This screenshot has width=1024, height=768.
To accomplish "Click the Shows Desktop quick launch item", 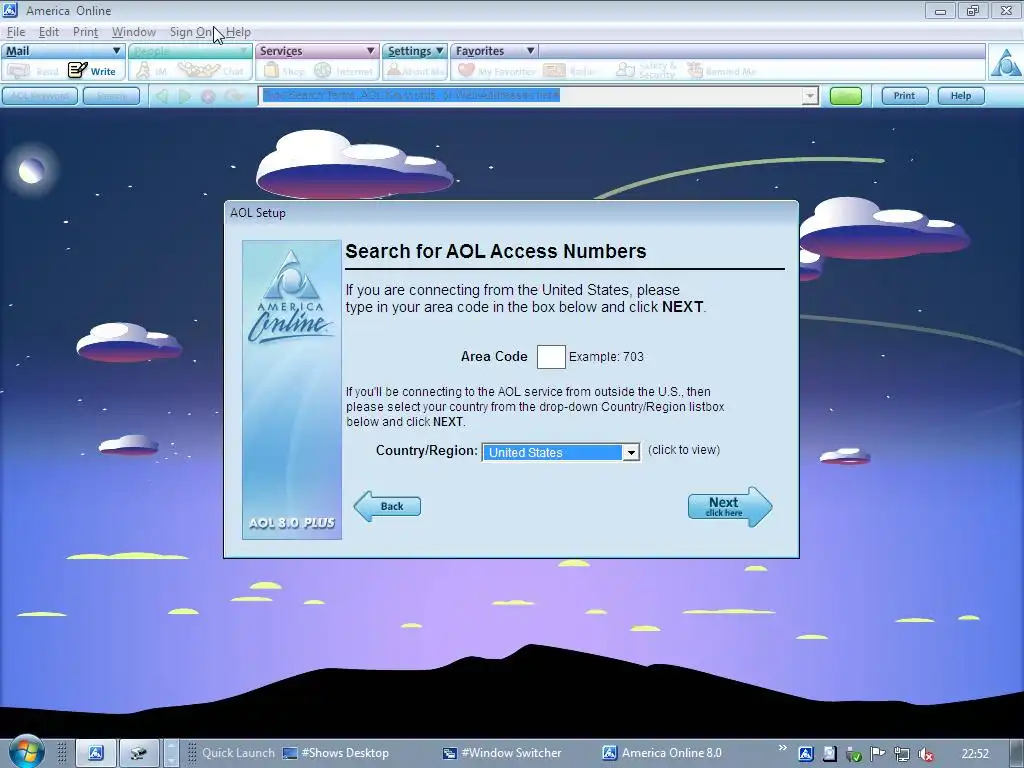I will pos(336,753).
